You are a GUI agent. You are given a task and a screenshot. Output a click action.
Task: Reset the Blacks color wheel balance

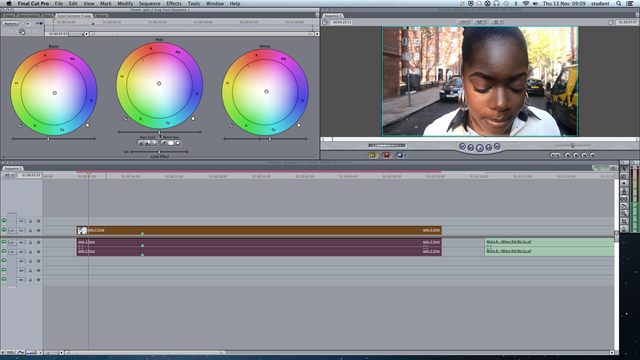pyautogui.click(x=88, y=125)
